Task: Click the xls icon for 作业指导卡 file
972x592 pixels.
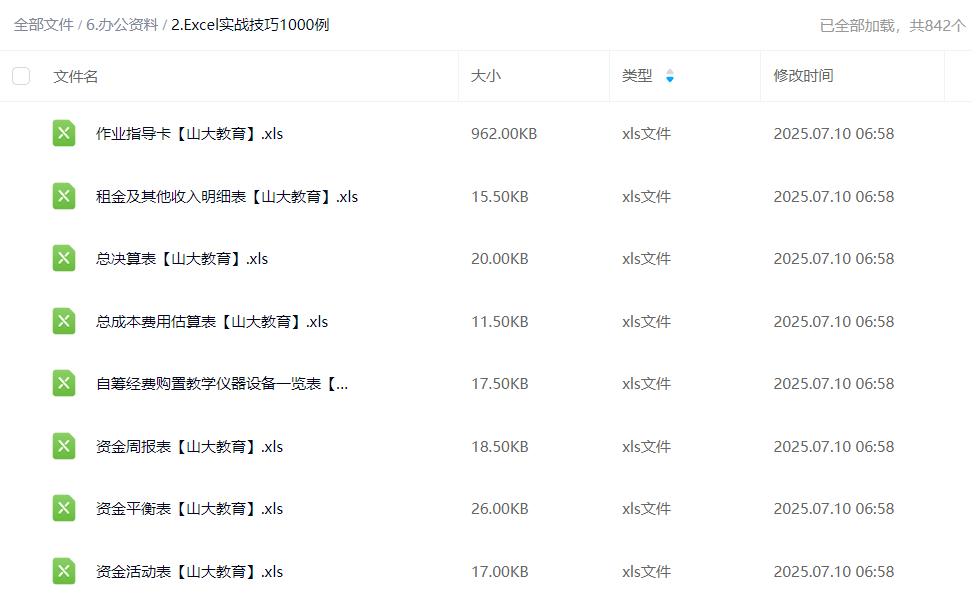Action: tap(64, 133)
